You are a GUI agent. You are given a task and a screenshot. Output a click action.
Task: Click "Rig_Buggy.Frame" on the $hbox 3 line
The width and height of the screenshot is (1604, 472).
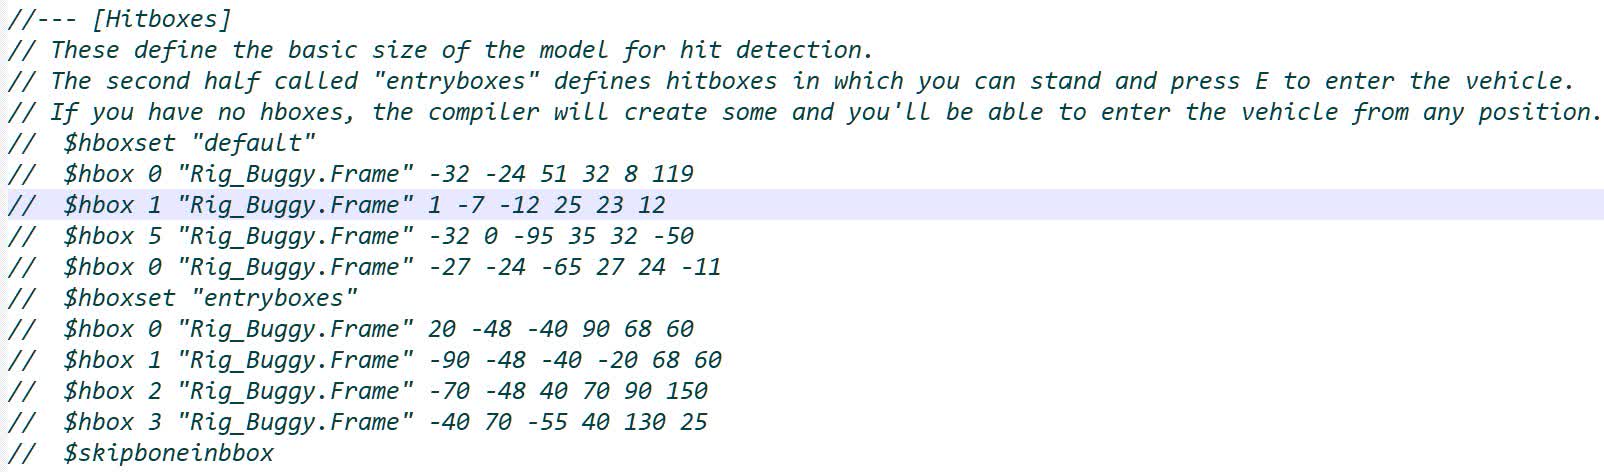(x=294, y=422)
